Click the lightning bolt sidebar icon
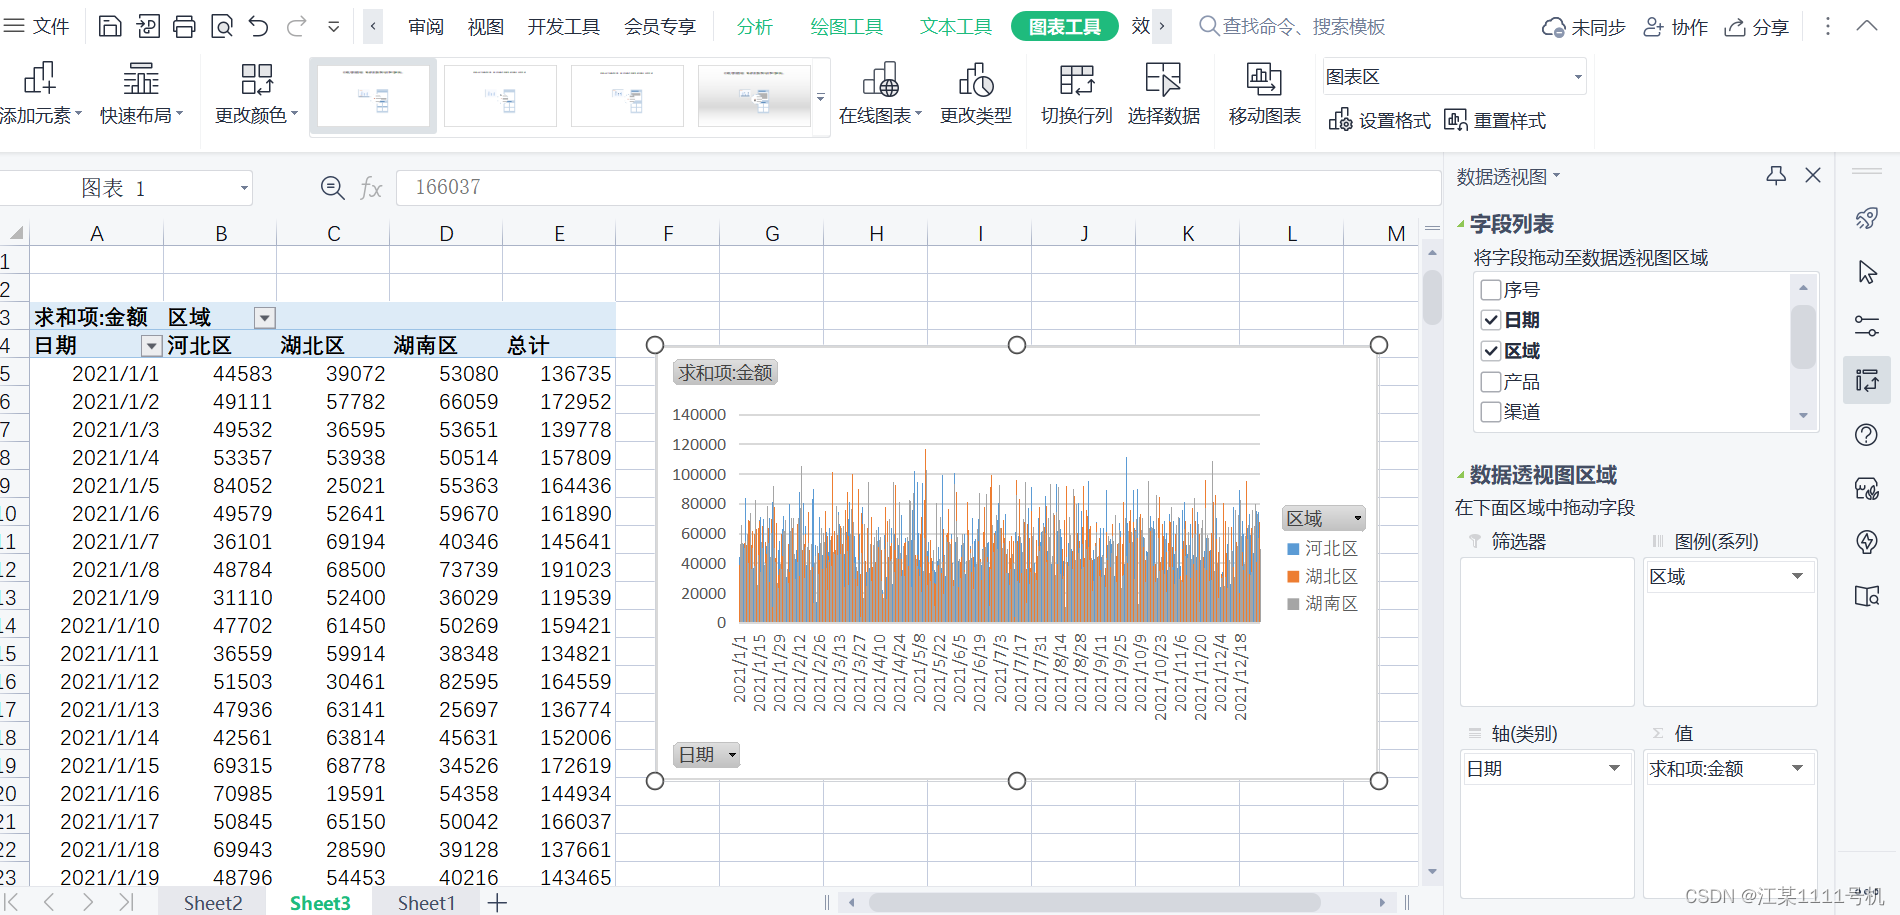 tap(1866, 542)
